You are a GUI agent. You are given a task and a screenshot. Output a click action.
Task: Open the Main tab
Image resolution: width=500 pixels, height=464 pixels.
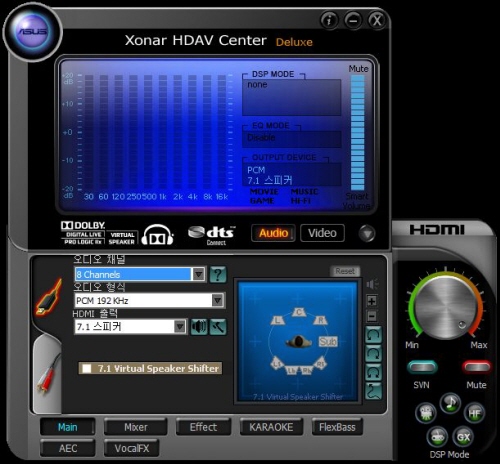(x=68, y=427)
